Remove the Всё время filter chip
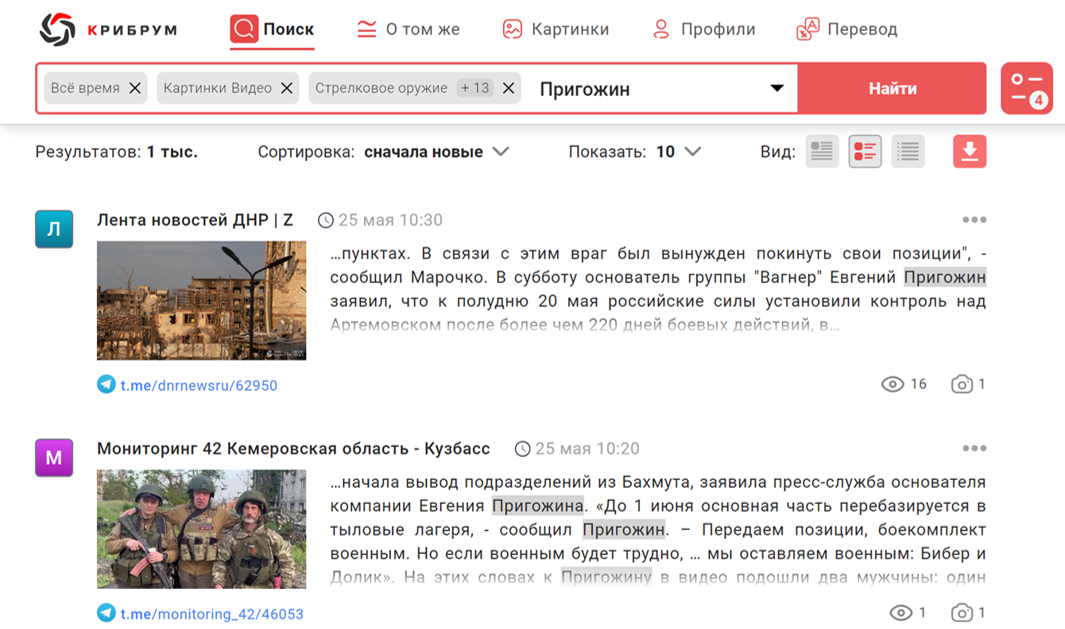The width and height of the screenshot is (1065, 629). coord(135,88)
